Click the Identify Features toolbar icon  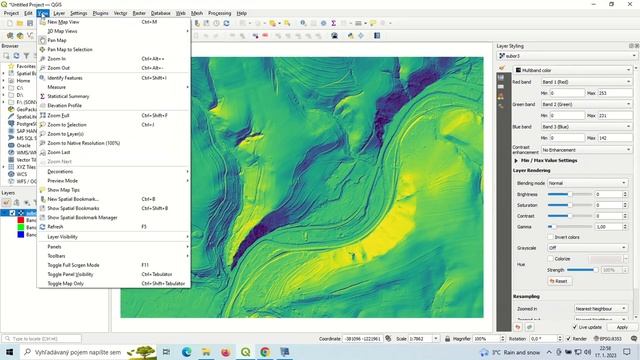303,23
